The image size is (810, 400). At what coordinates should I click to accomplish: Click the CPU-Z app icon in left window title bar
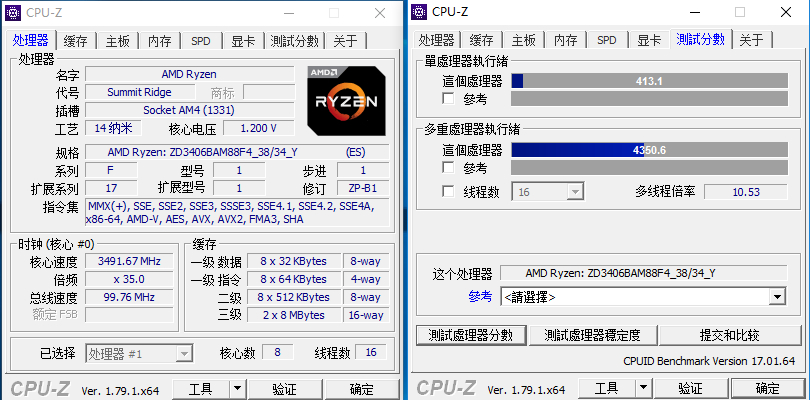coord(12,12)
